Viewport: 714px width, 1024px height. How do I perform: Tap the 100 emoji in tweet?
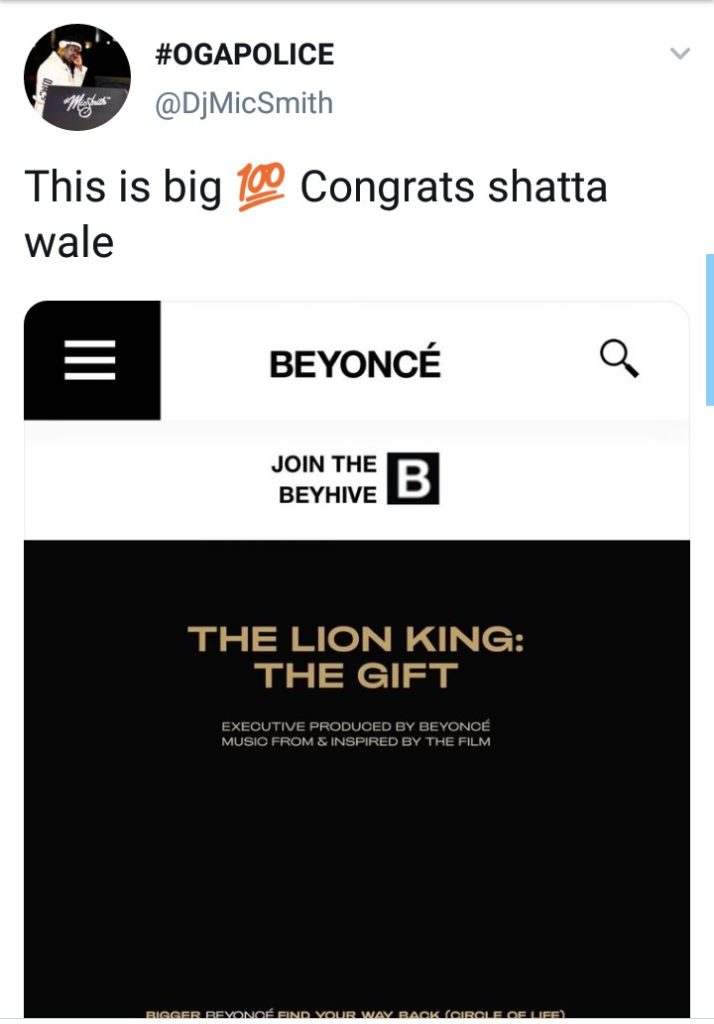260,187
